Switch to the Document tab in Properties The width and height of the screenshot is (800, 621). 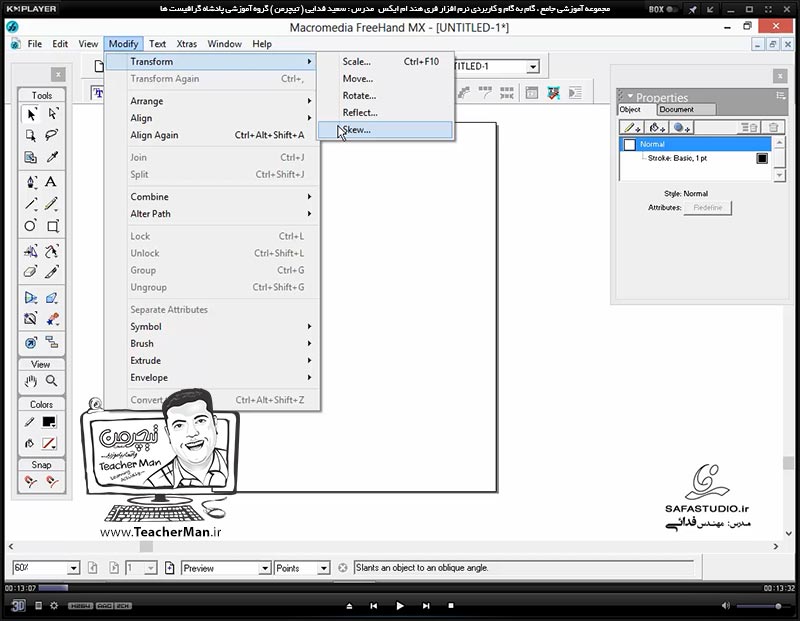point(686,109)
